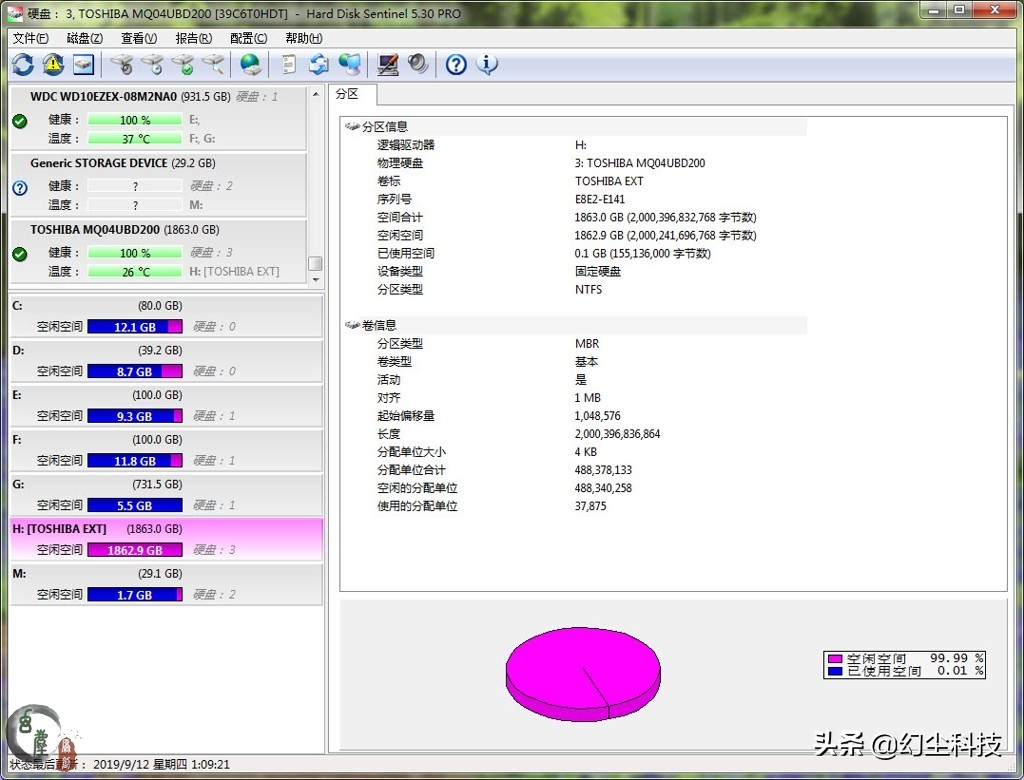Image resolution: width=1024 pixels, height=780 pixels.
Task: Select the C: drive entry
Action: (x=120, y=305)
